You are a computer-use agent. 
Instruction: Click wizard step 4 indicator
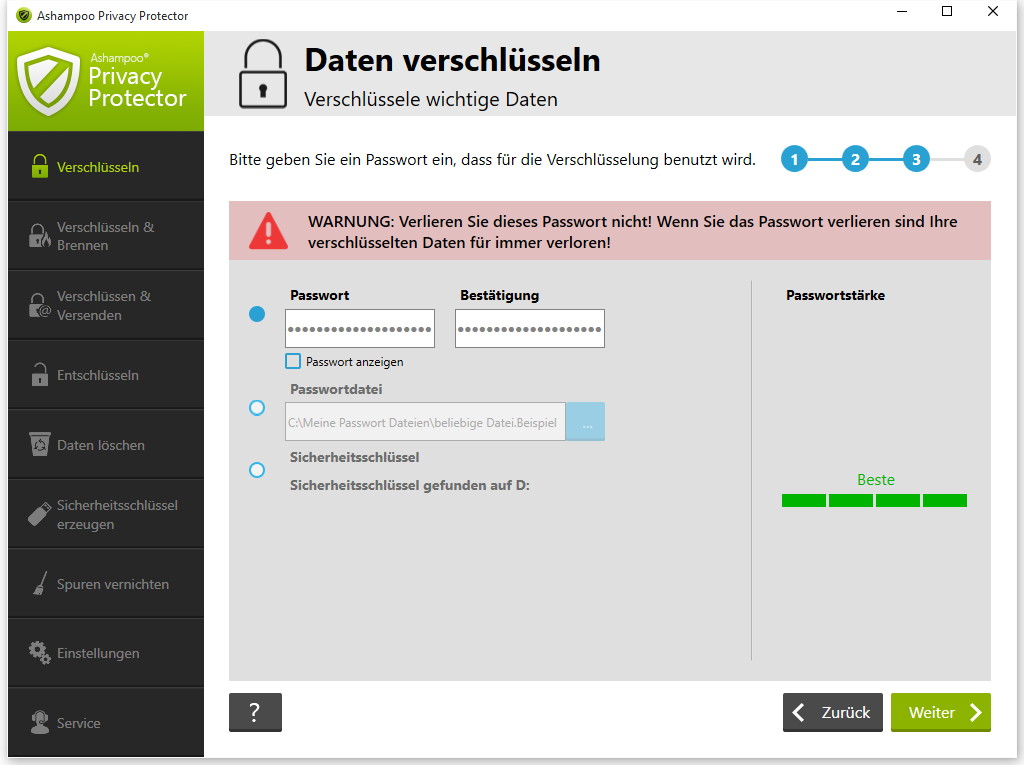[x=977, y=159]
